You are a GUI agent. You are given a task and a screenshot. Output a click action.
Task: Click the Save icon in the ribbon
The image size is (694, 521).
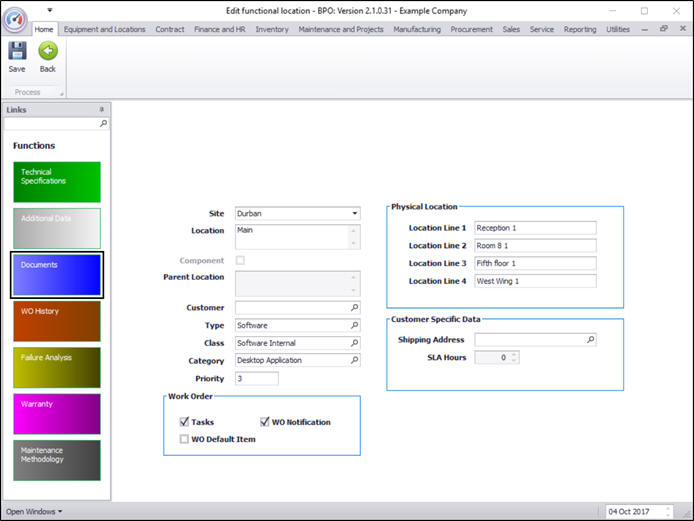pos(17,52)
